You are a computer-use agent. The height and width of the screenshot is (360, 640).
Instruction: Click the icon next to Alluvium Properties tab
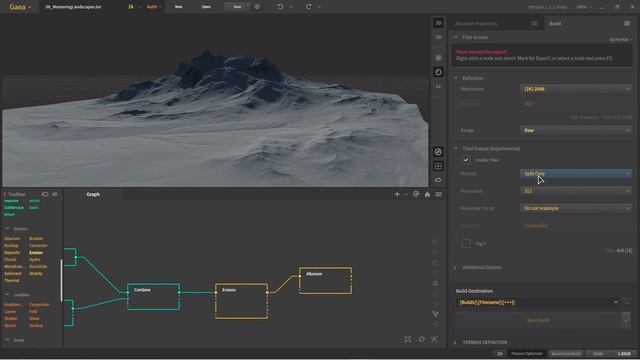pos(534,24)
